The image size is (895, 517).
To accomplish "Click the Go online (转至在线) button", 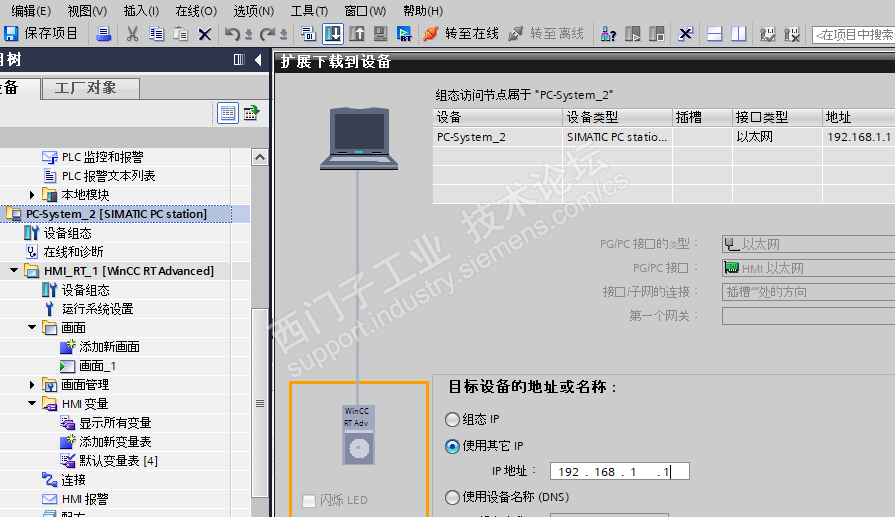I will click(x=461, y=34).
